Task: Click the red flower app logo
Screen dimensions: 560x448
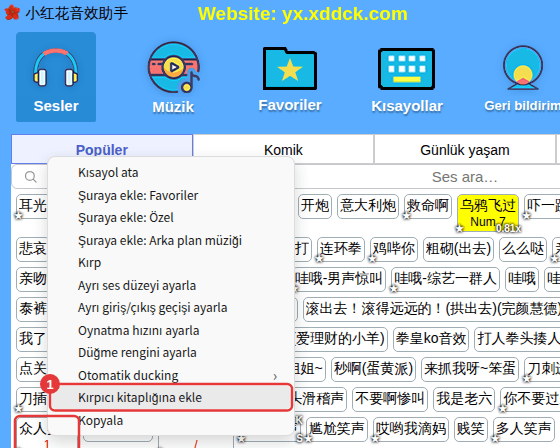Action: click(x=12, y=13)
